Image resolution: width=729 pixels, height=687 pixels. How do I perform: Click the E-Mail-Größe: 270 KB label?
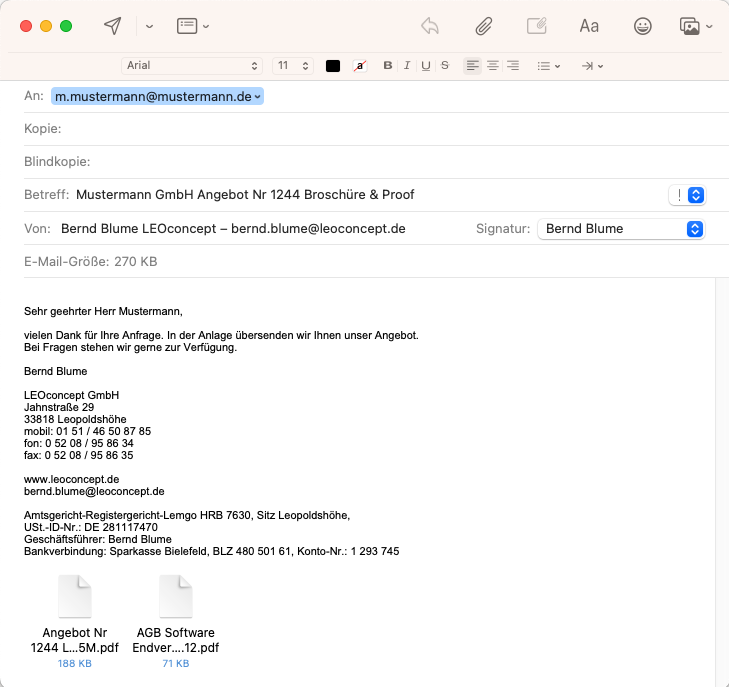[x=91, y=262]
